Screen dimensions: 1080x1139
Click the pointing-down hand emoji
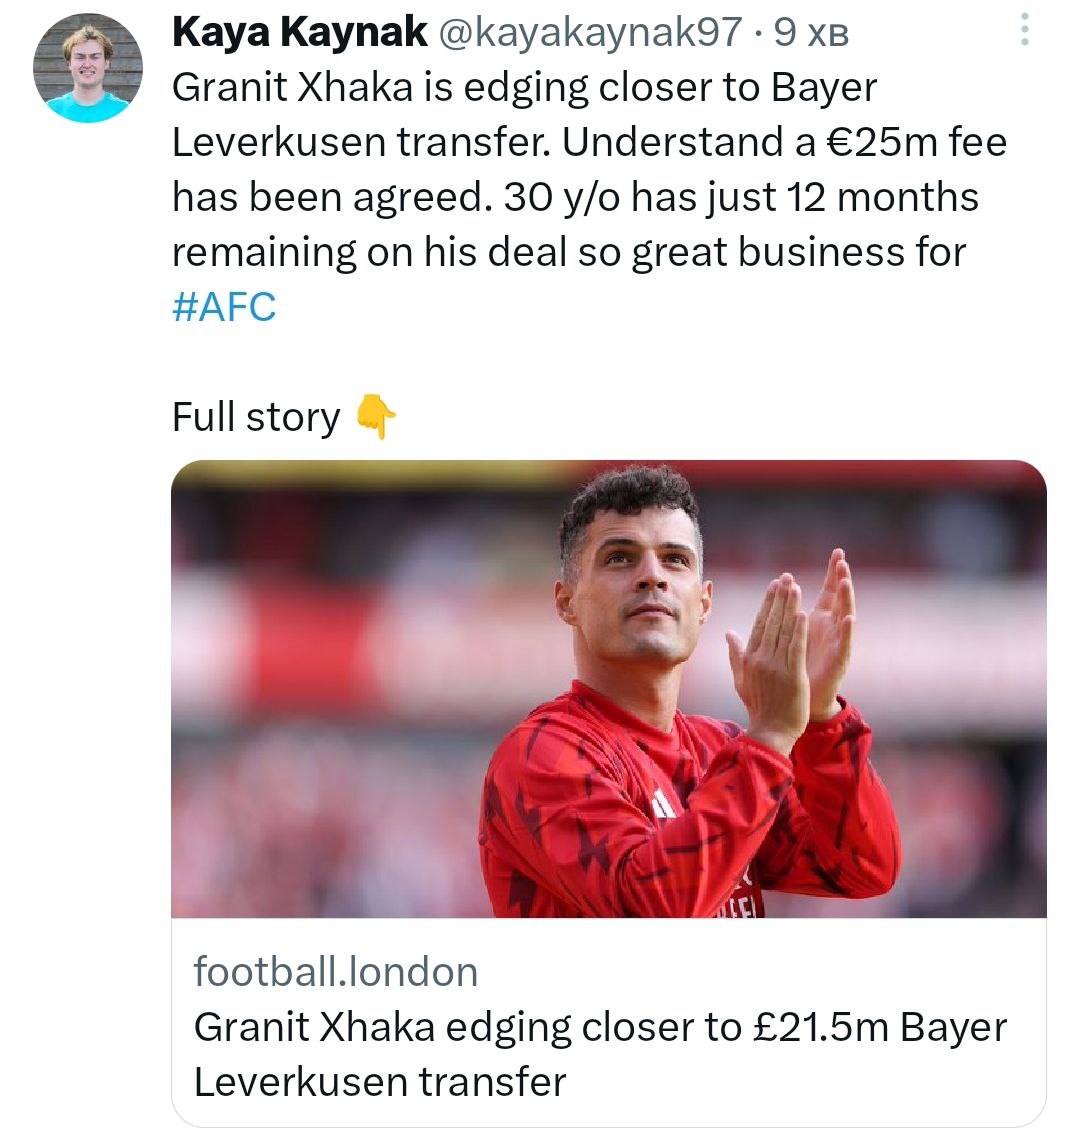[376, 416]
